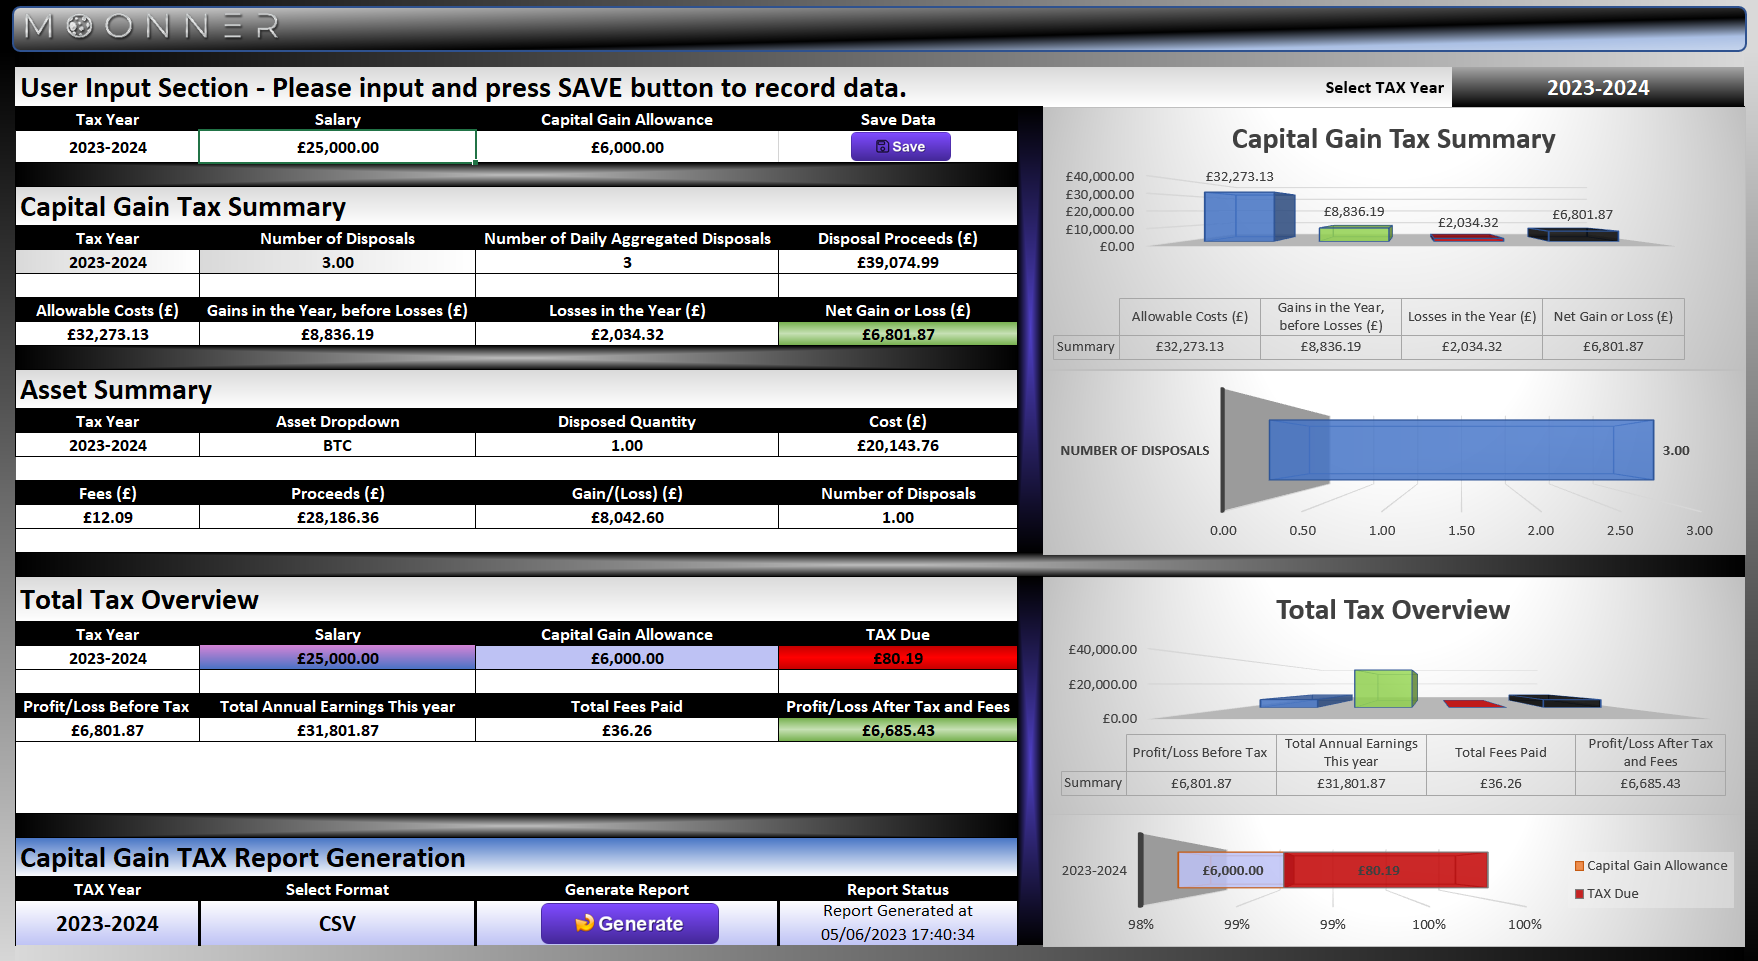Viewport: 1758px width, 961px height.
Task: Select the Salary input cell £25,000.00
Action: (x=337, y=147)
